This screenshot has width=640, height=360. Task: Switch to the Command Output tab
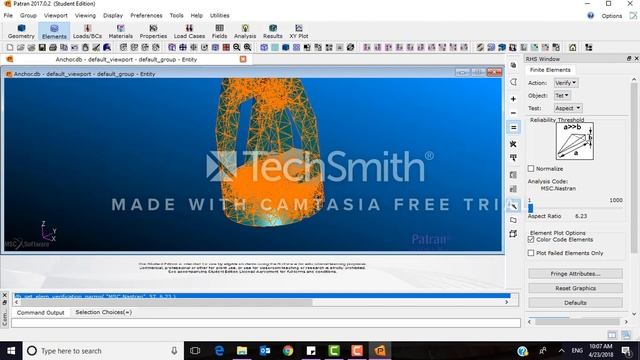click(x=40, y=312)
